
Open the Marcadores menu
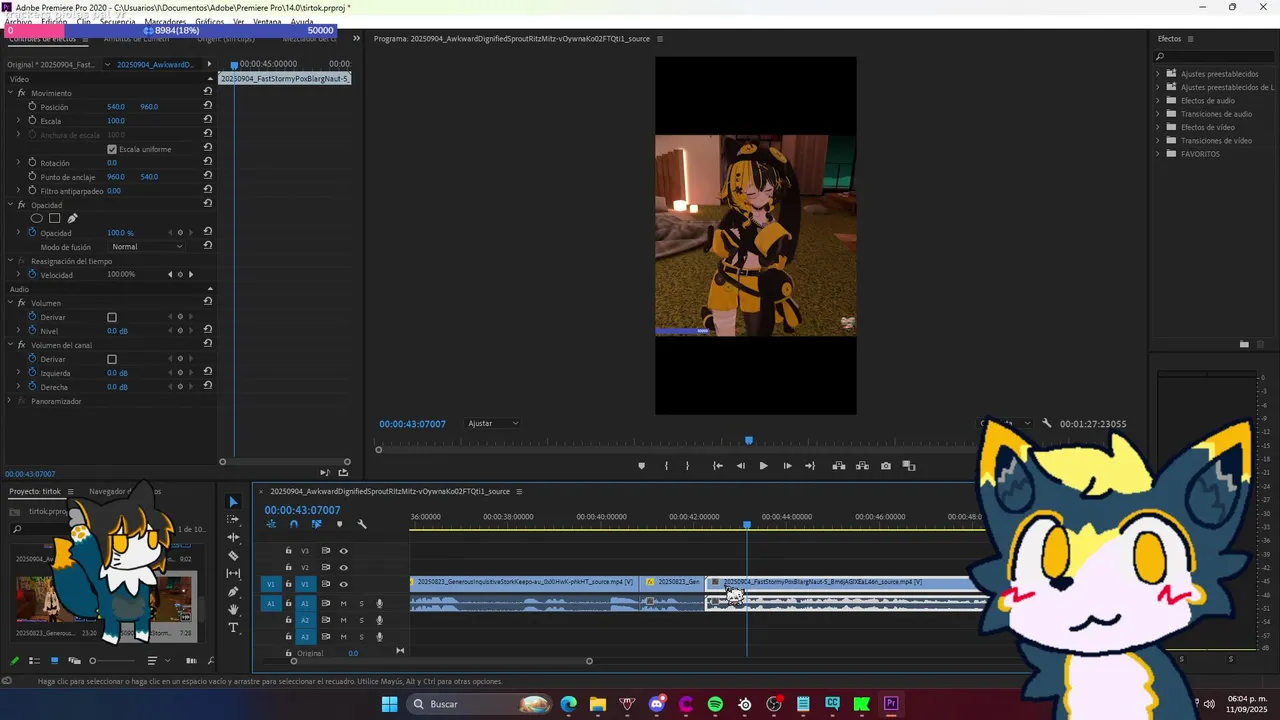click(x=165, y=21)
